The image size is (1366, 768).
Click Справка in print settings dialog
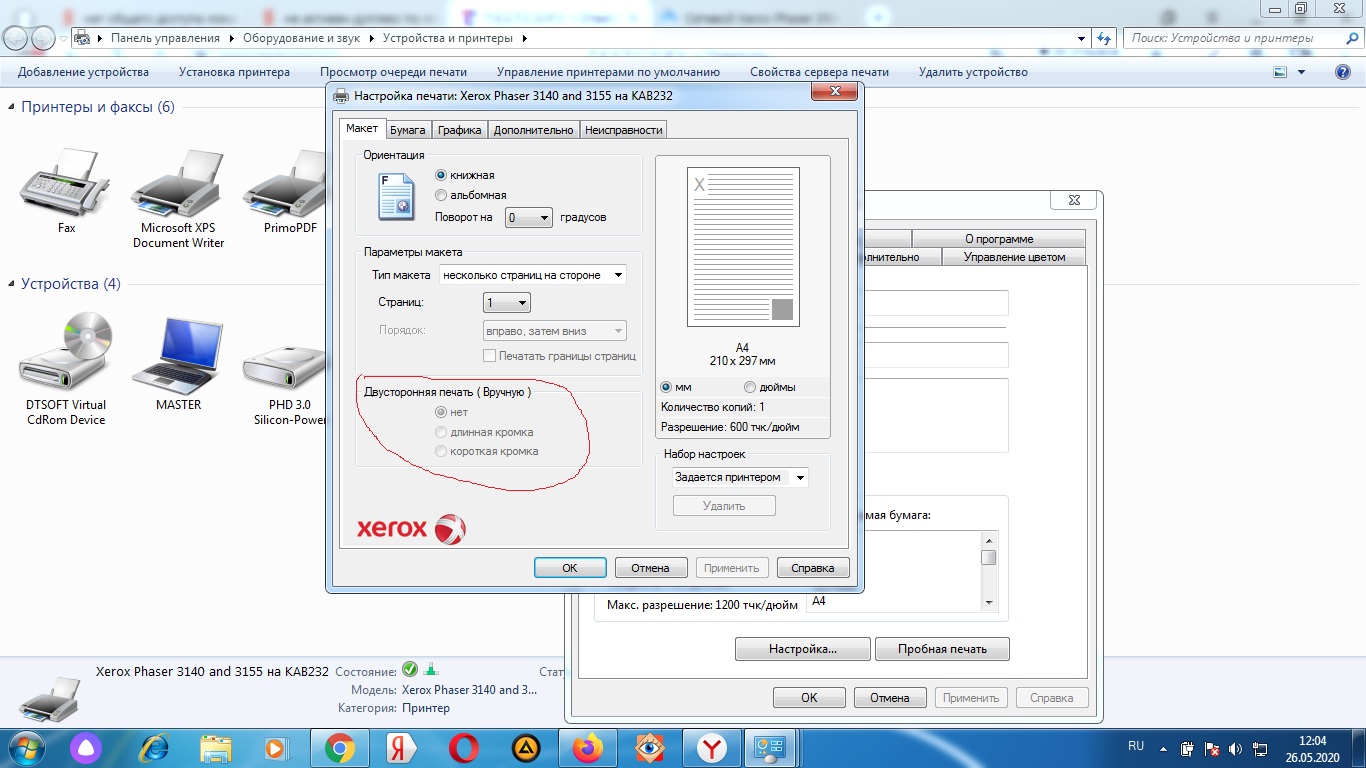pyautogui.click(x=812, y=568)
